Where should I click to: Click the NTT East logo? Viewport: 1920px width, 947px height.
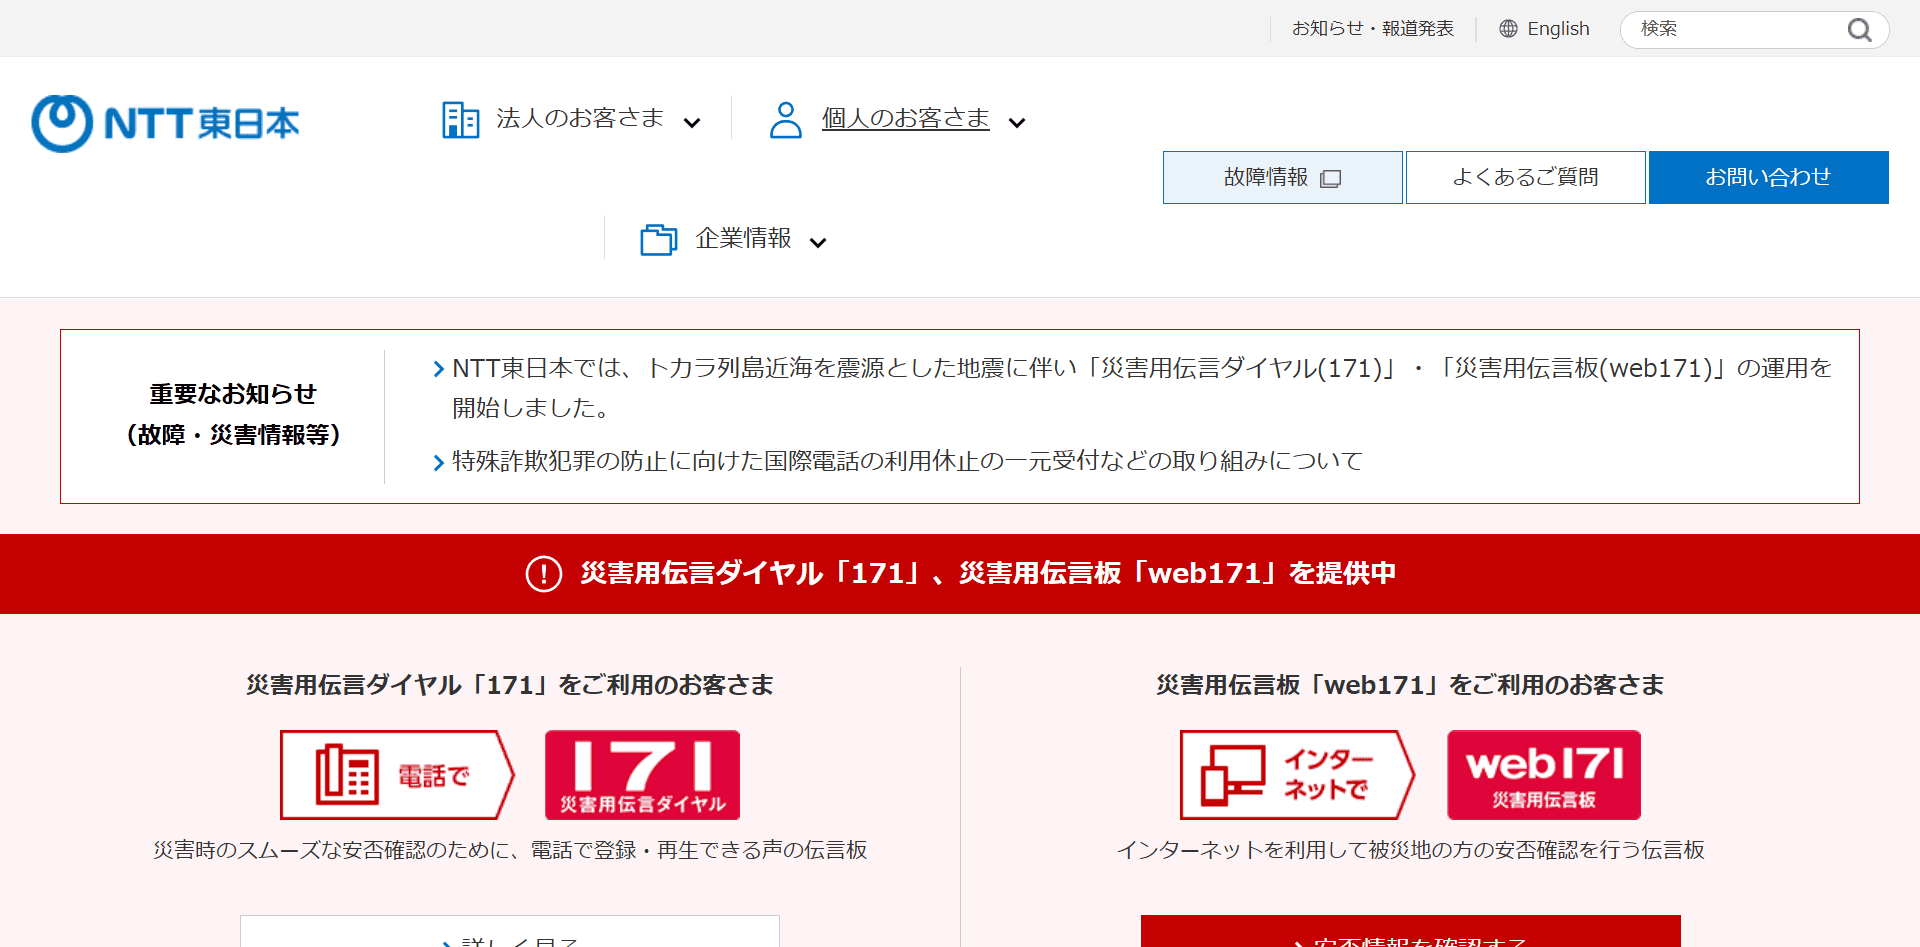[165, 123]
